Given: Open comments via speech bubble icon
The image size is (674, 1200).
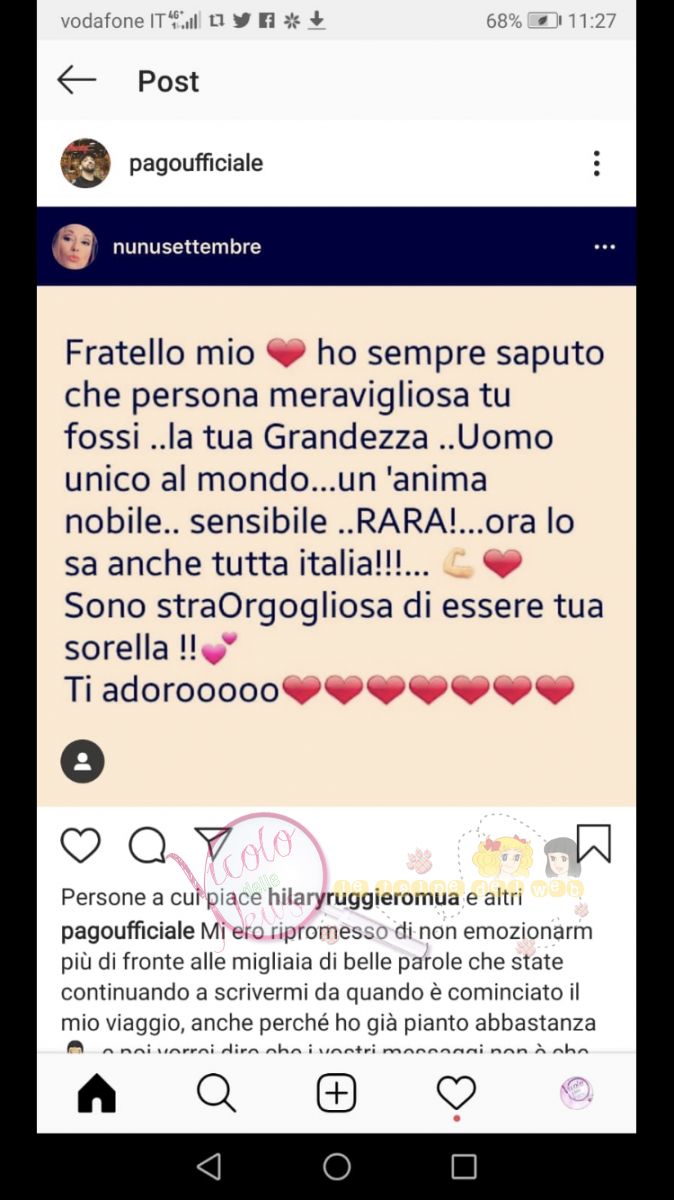Looking at the screenshot, I should (x=147, y=846).
